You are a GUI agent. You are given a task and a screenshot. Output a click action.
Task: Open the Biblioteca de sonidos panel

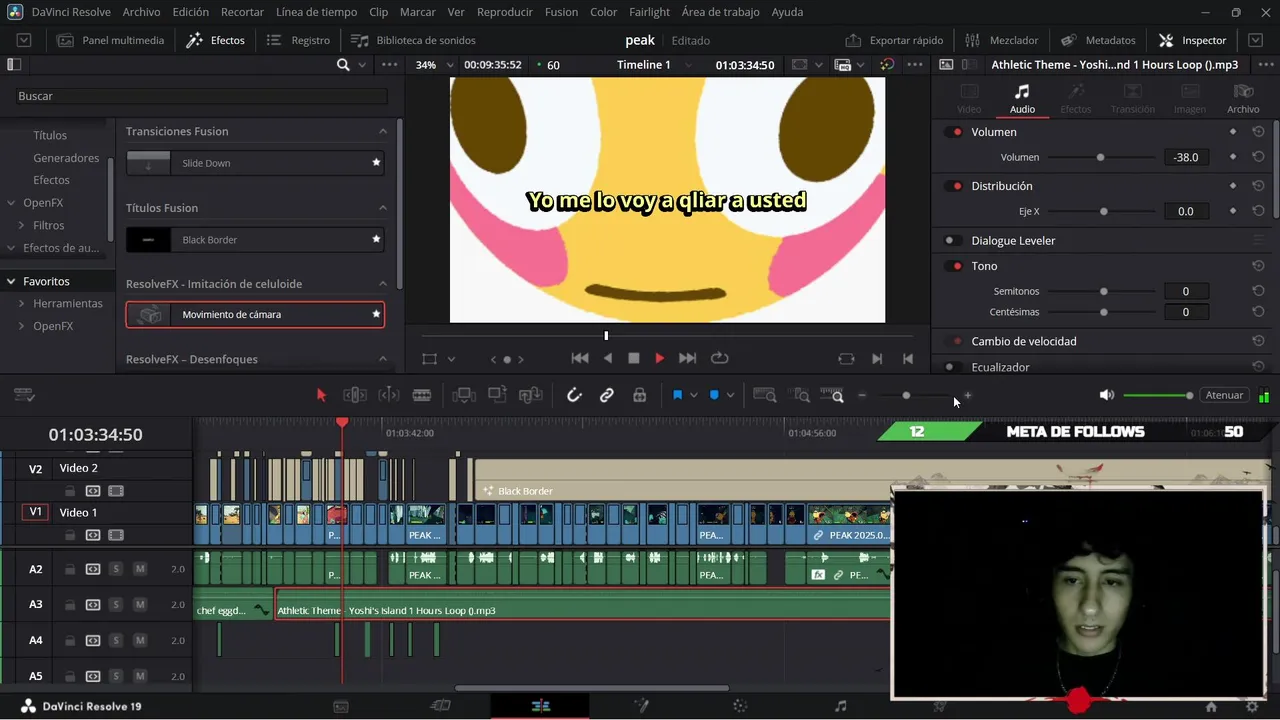click(x=413, y=40)
